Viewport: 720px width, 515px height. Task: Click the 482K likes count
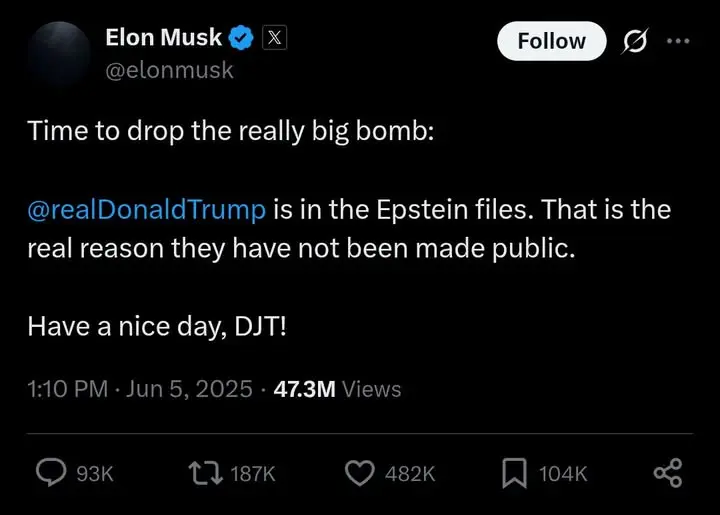pyautogui.click(x=410, y=474)
